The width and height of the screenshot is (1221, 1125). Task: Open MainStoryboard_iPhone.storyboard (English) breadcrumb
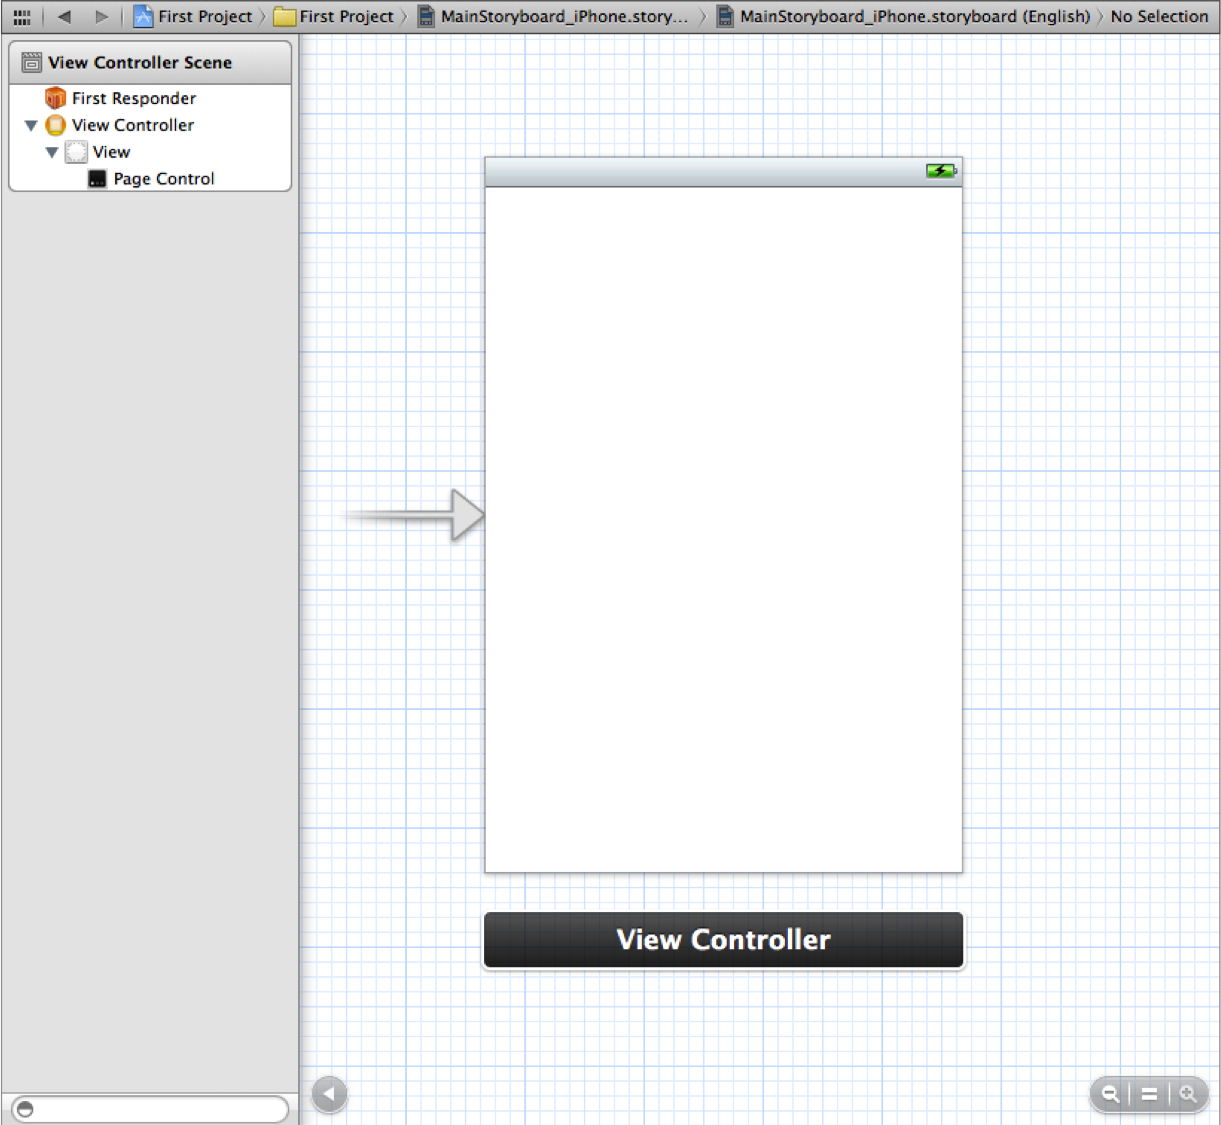pos(903,17)
